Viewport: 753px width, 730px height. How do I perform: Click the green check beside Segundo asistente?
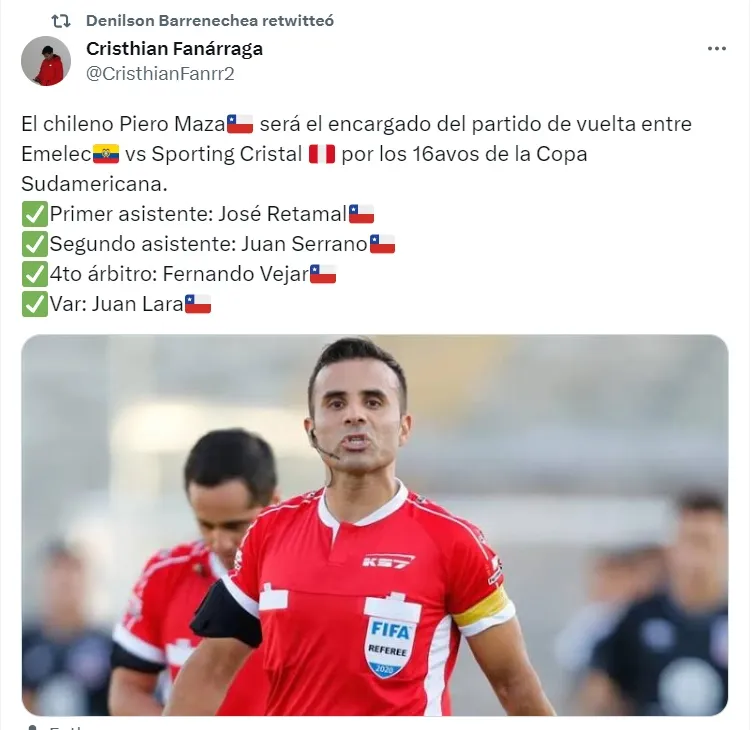tap(35, 244)
